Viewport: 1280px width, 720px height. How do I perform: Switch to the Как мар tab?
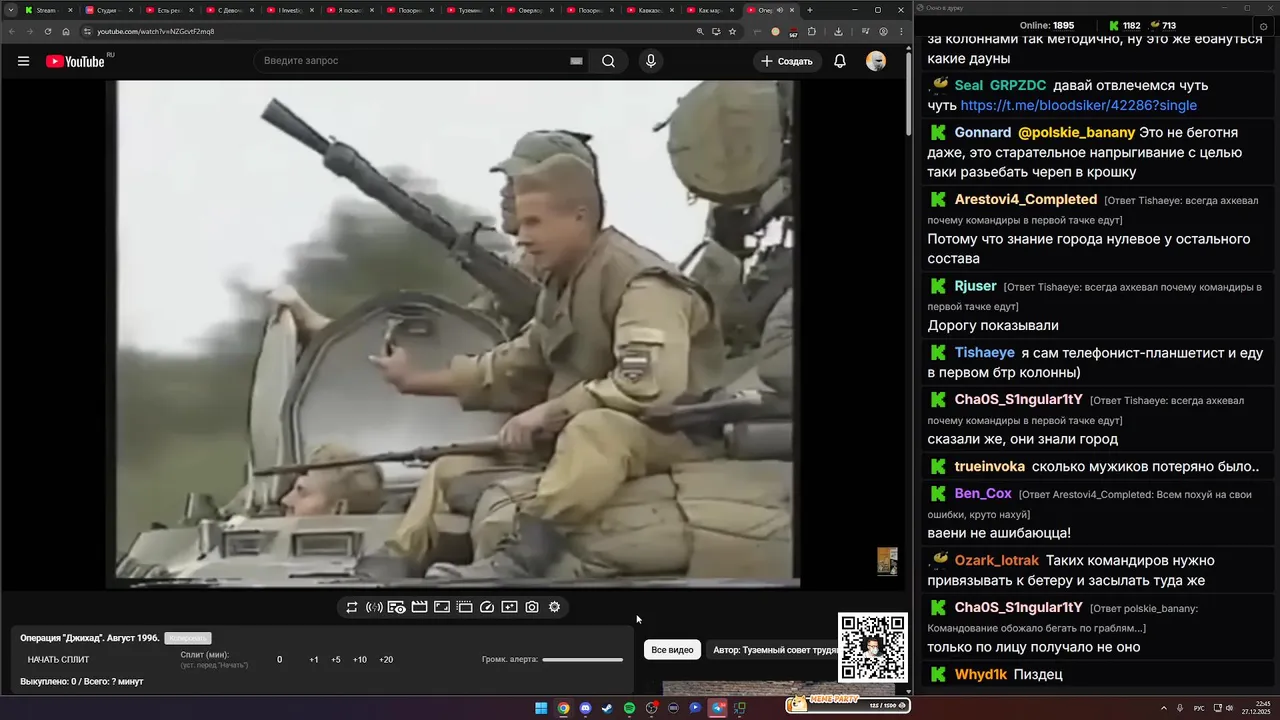[708, 10]
